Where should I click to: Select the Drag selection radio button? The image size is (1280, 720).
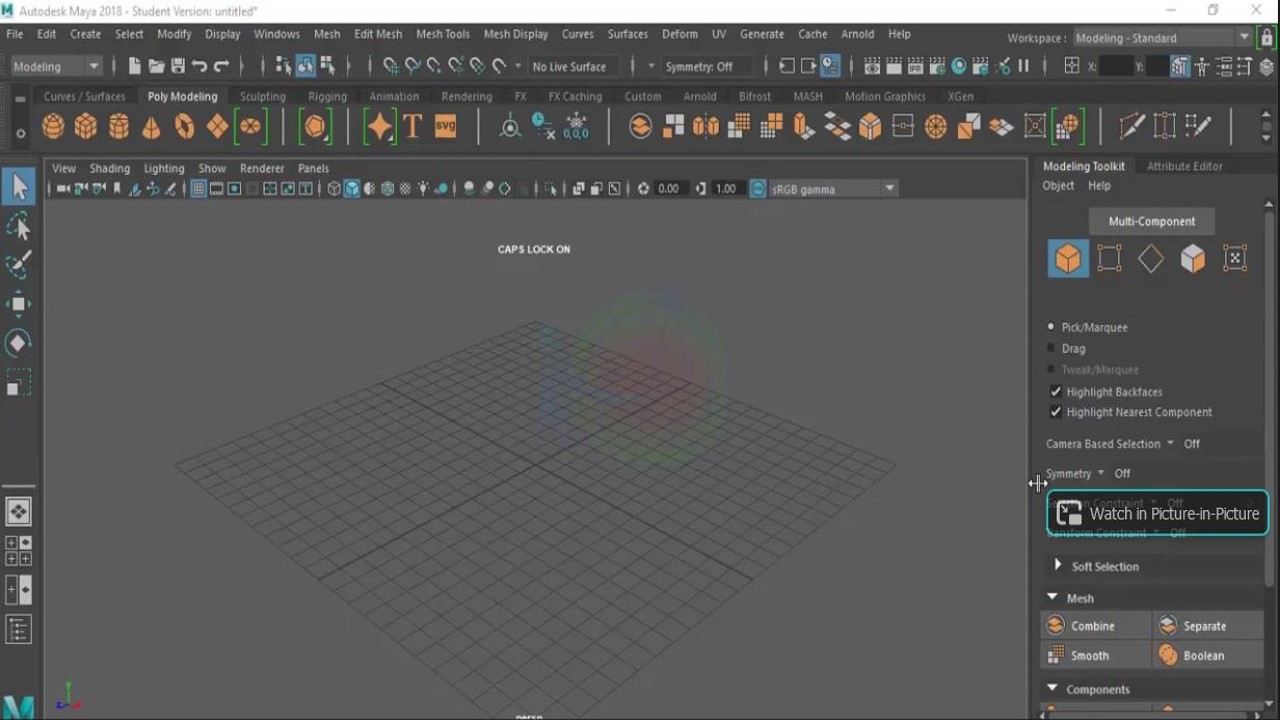click(1051, 348)
